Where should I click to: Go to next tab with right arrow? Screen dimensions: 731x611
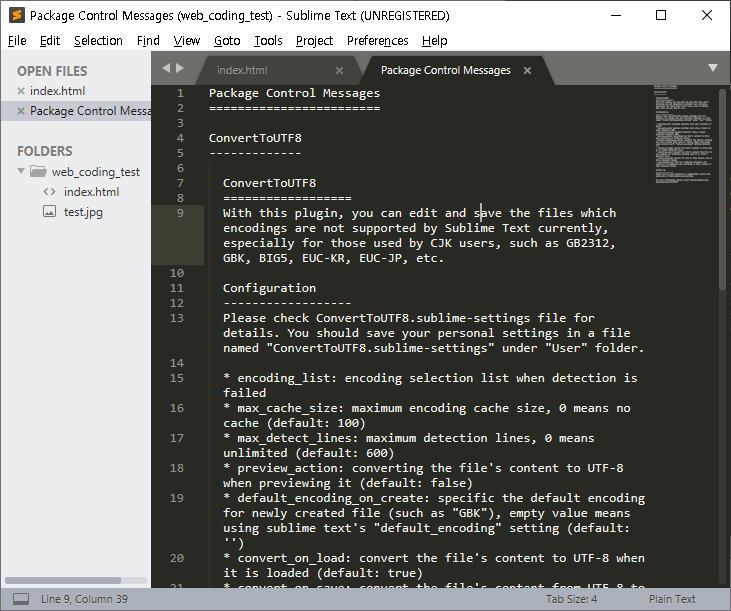180,68
